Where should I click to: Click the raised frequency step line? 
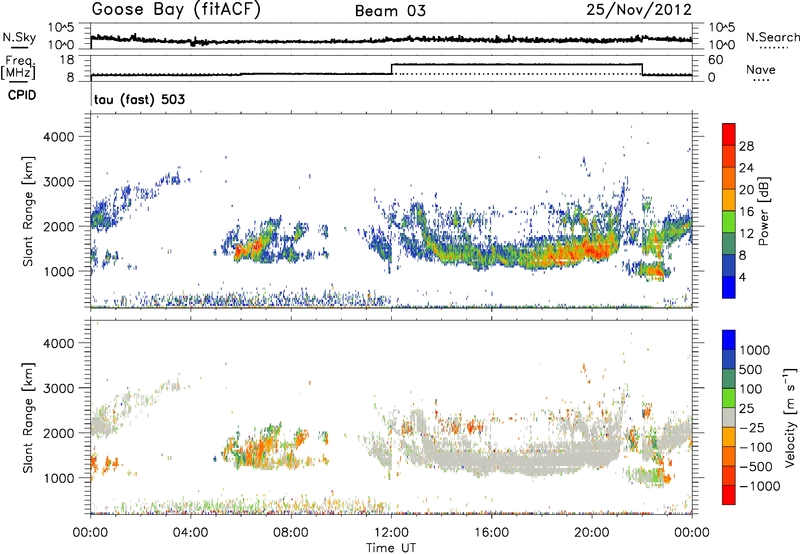pos(516,64)
